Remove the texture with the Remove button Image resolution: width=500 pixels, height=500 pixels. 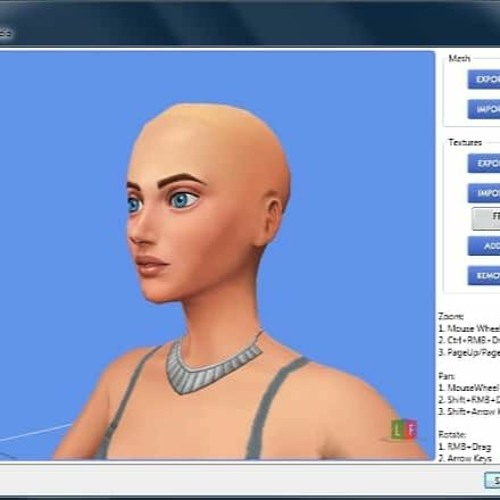click(x=484, y=276)
